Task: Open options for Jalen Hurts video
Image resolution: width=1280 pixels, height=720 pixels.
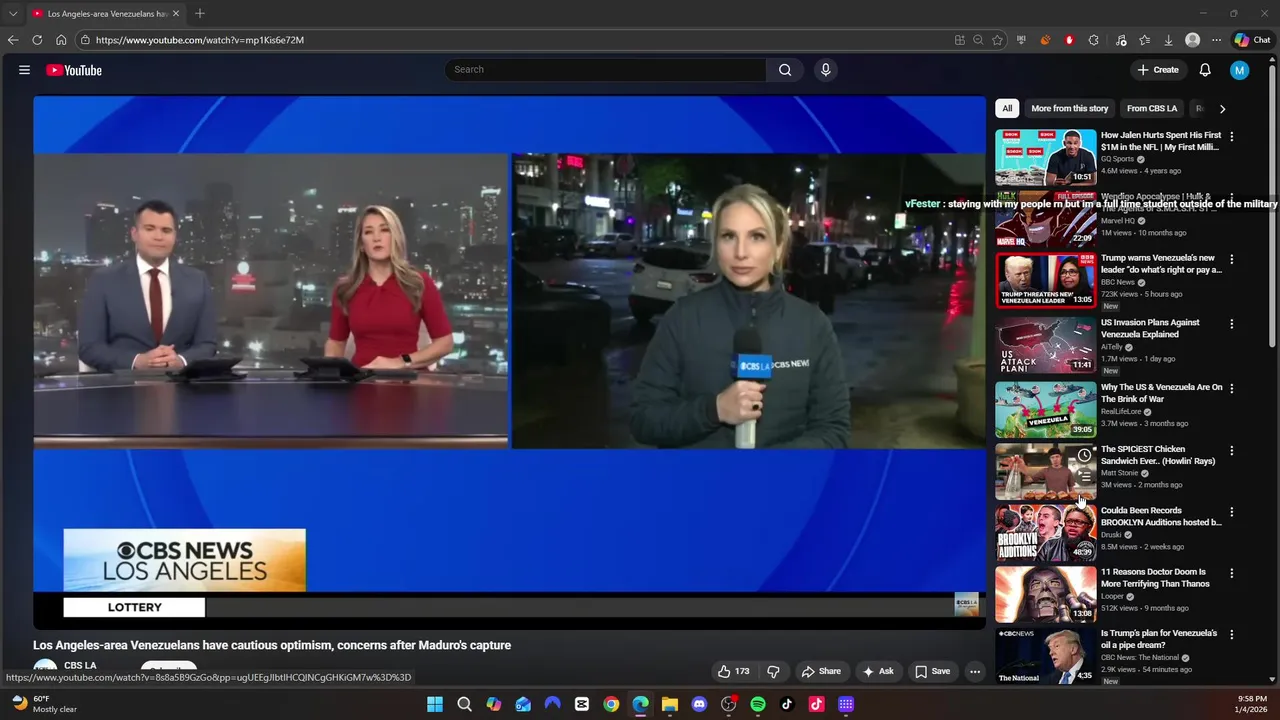Action: [x=1231, y=136]
